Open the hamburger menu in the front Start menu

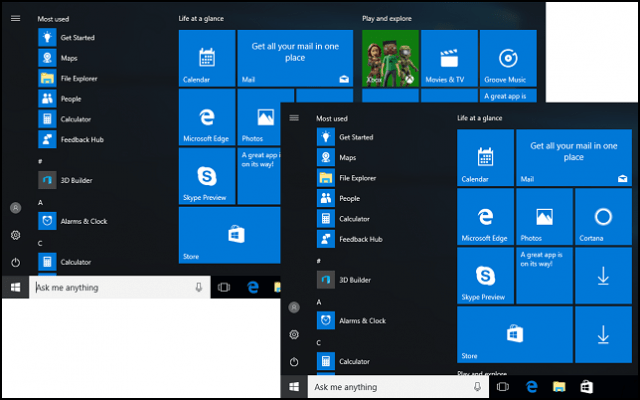pyautogui.click(x=294, y=118)
